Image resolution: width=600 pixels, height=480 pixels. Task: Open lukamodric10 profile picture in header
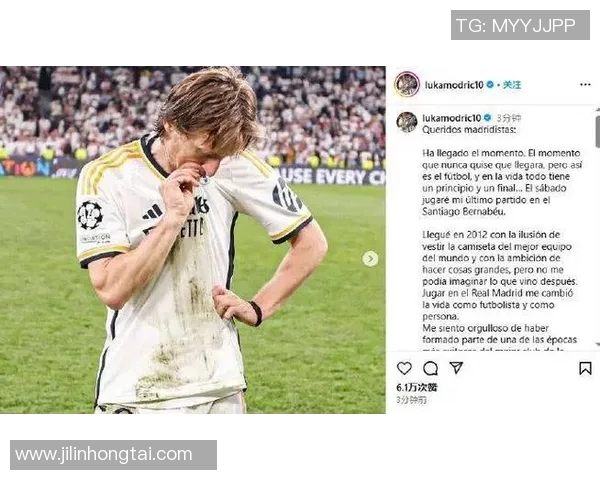pos(407,84)
